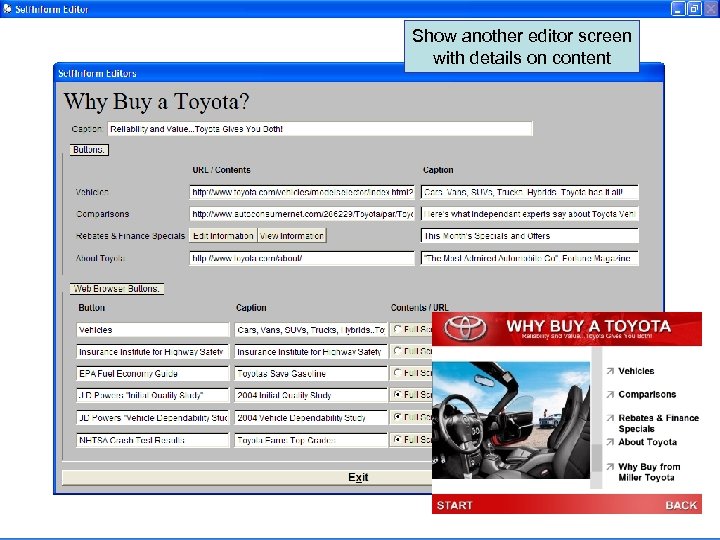This screenshot has height=540, width=720.
Task: Click the 2004 Initial Quality Study caption field
Action: (x=311, y=395)
